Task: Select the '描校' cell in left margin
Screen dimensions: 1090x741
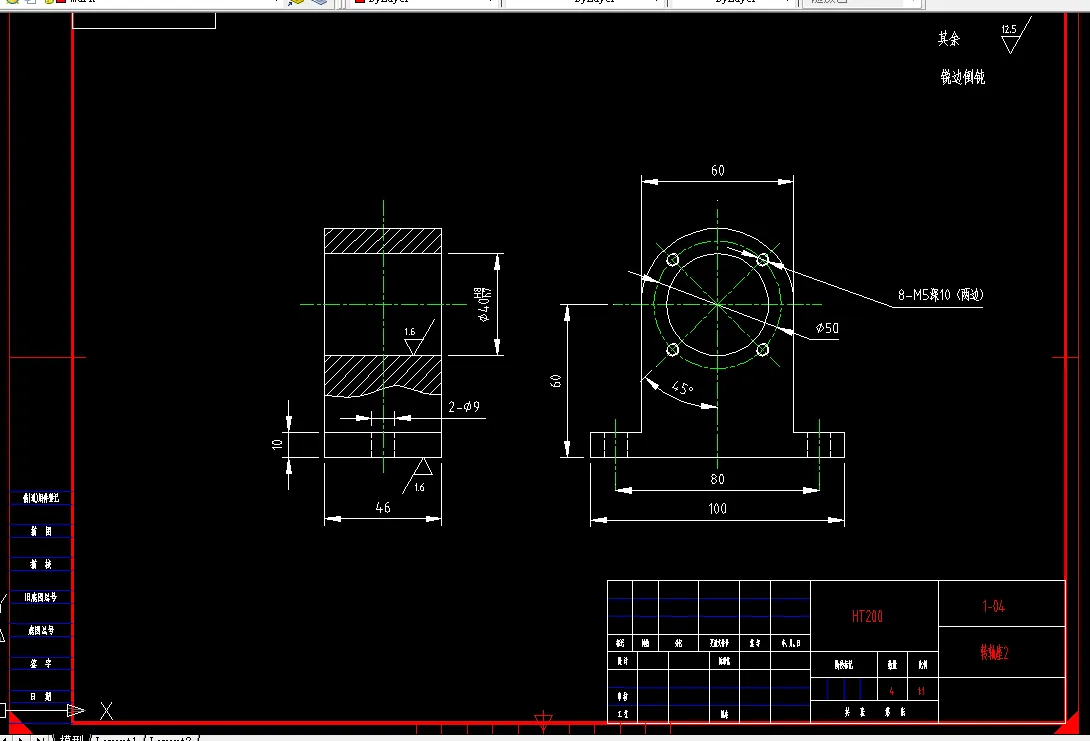Action: 41,564
